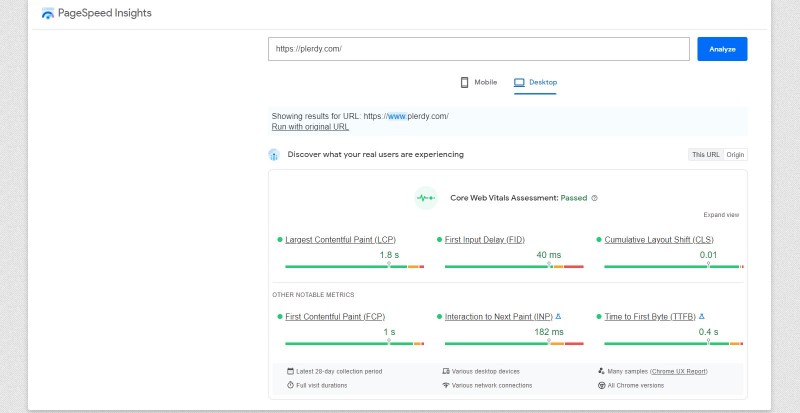800x413 pixels.
Task: Click the stopwatch icon beside Full visit durations
Action: point(290,385)
